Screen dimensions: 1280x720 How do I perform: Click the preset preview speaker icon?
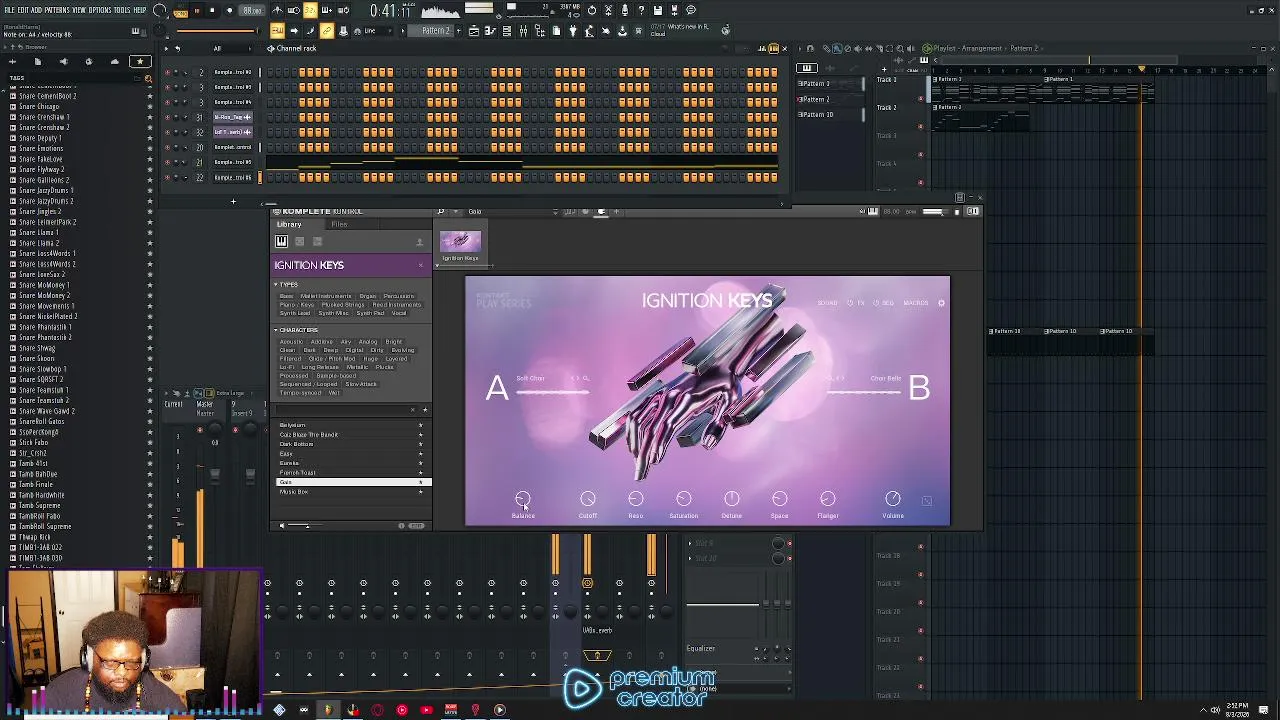(x=282, y=526)
